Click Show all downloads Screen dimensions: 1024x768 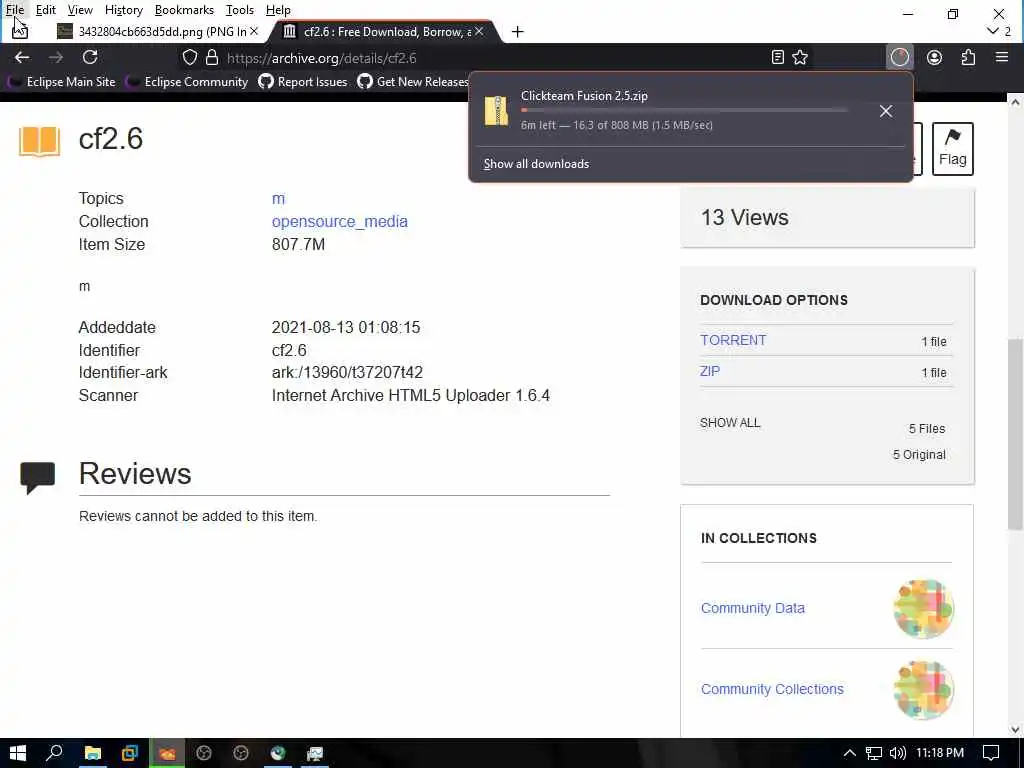(x=536, y=164)
